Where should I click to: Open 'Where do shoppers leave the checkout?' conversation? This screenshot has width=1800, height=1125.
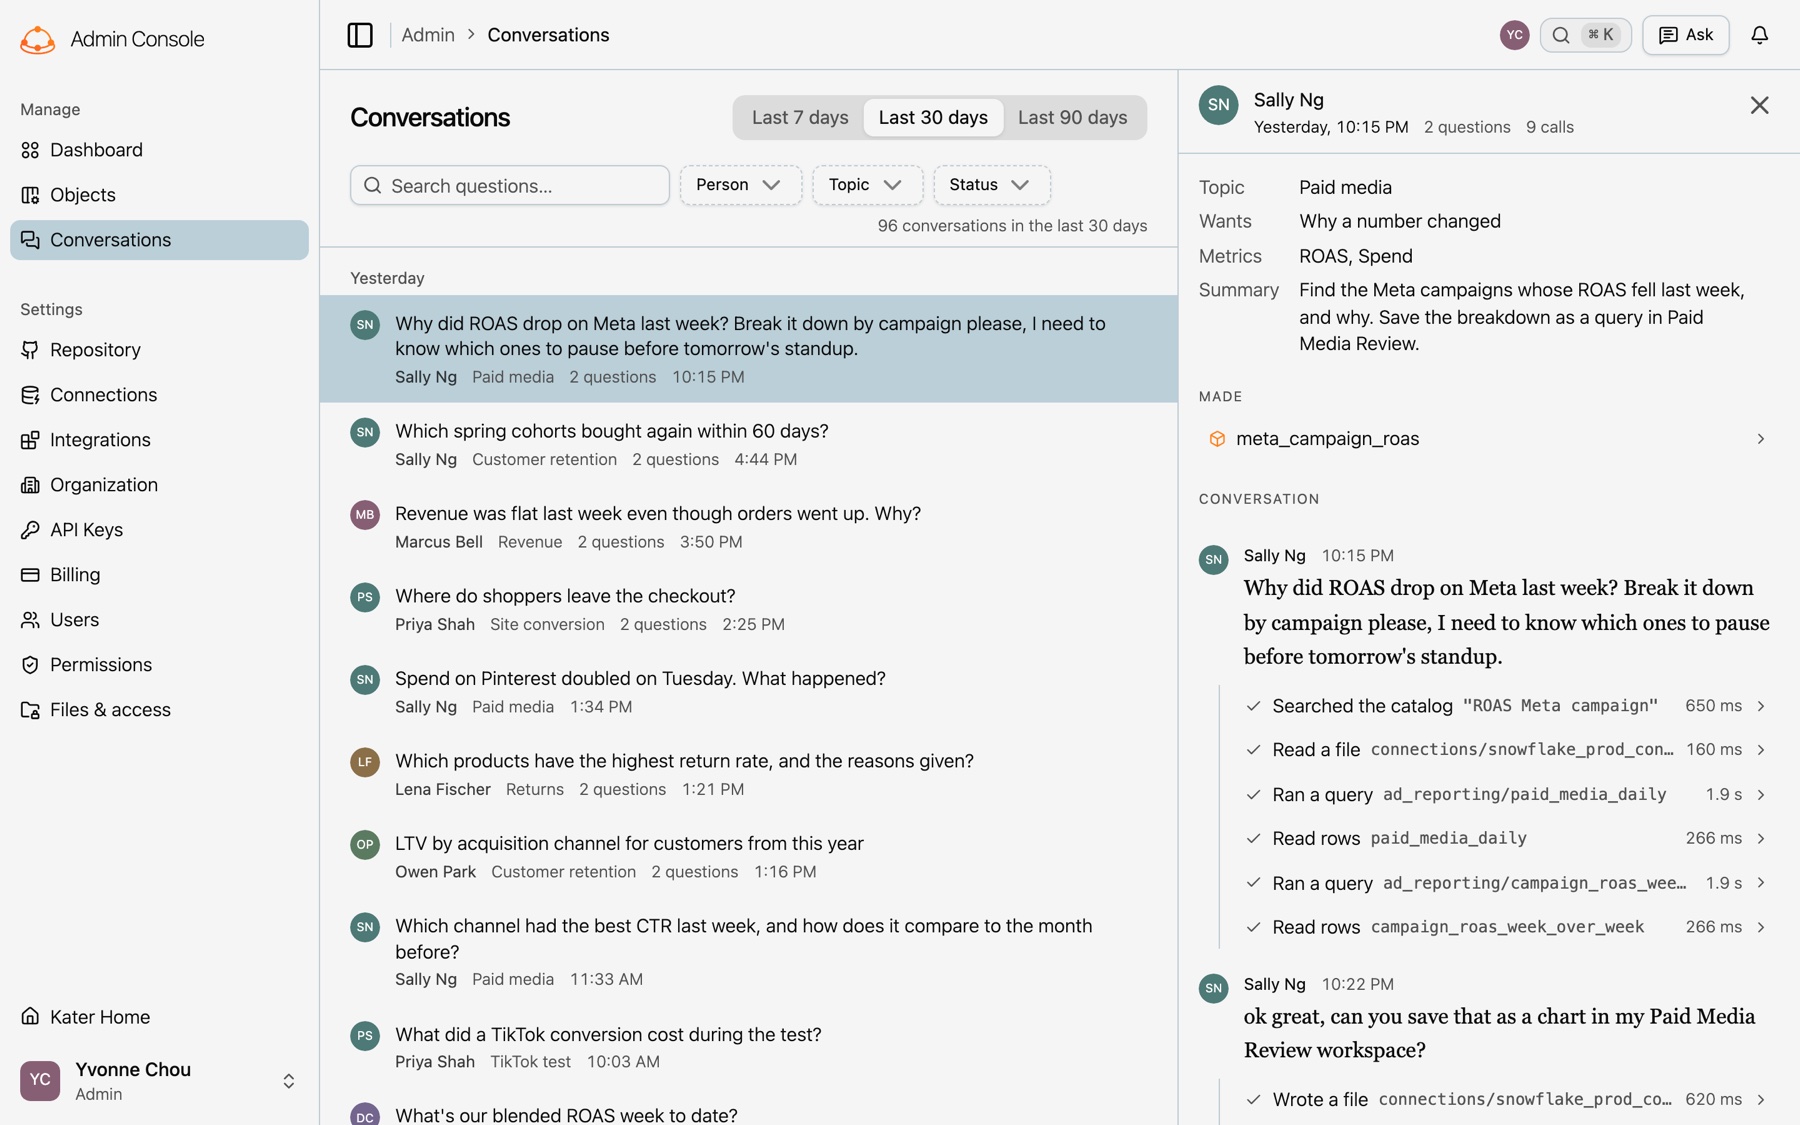[748, 609]
